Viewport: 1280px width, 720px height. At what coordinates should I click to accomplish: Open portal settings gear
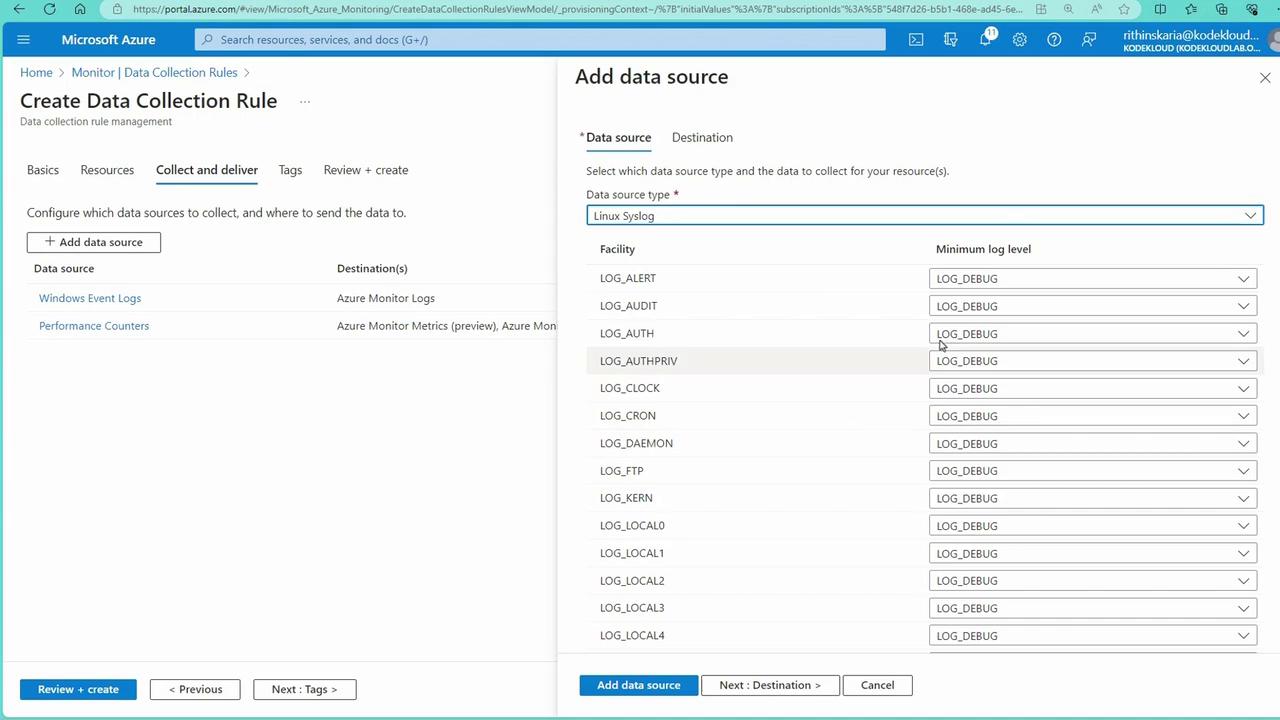tap(1019, 40)
